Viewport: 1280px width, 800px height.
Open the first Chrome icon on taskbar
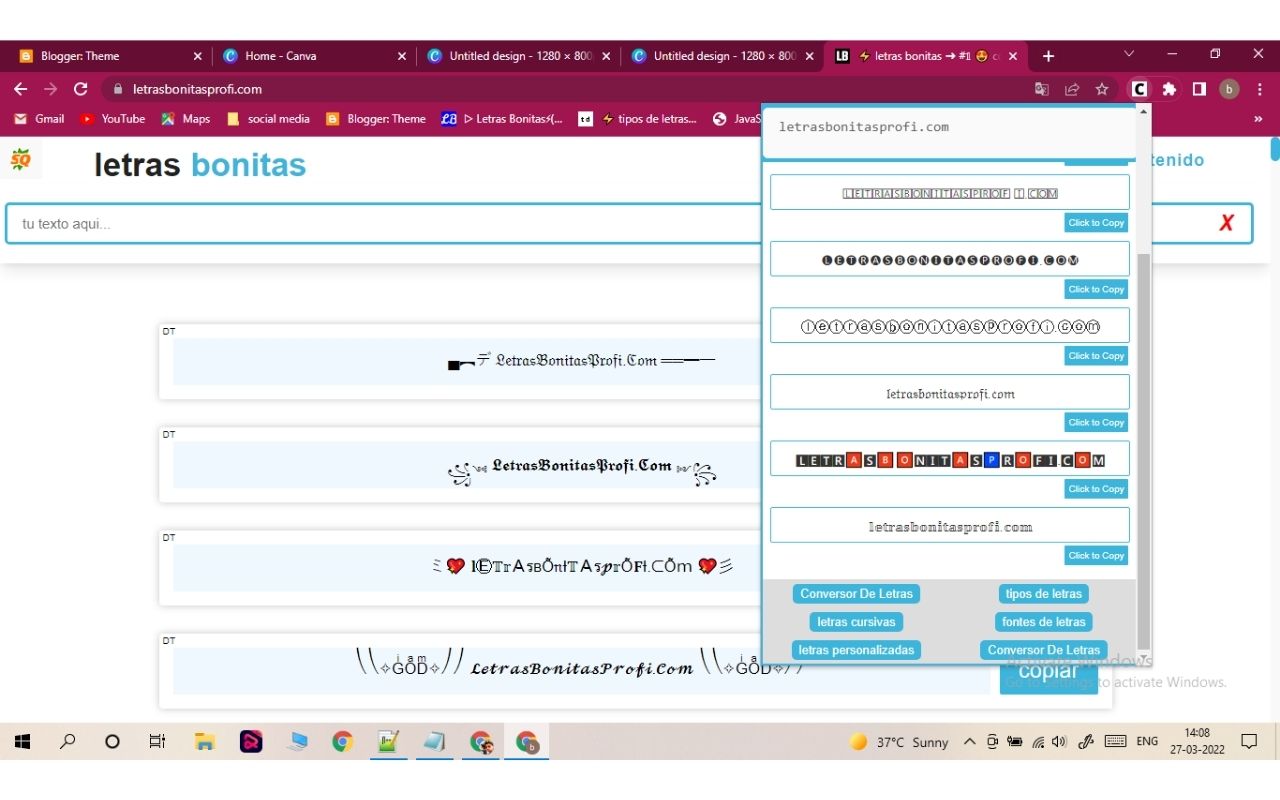343,742
